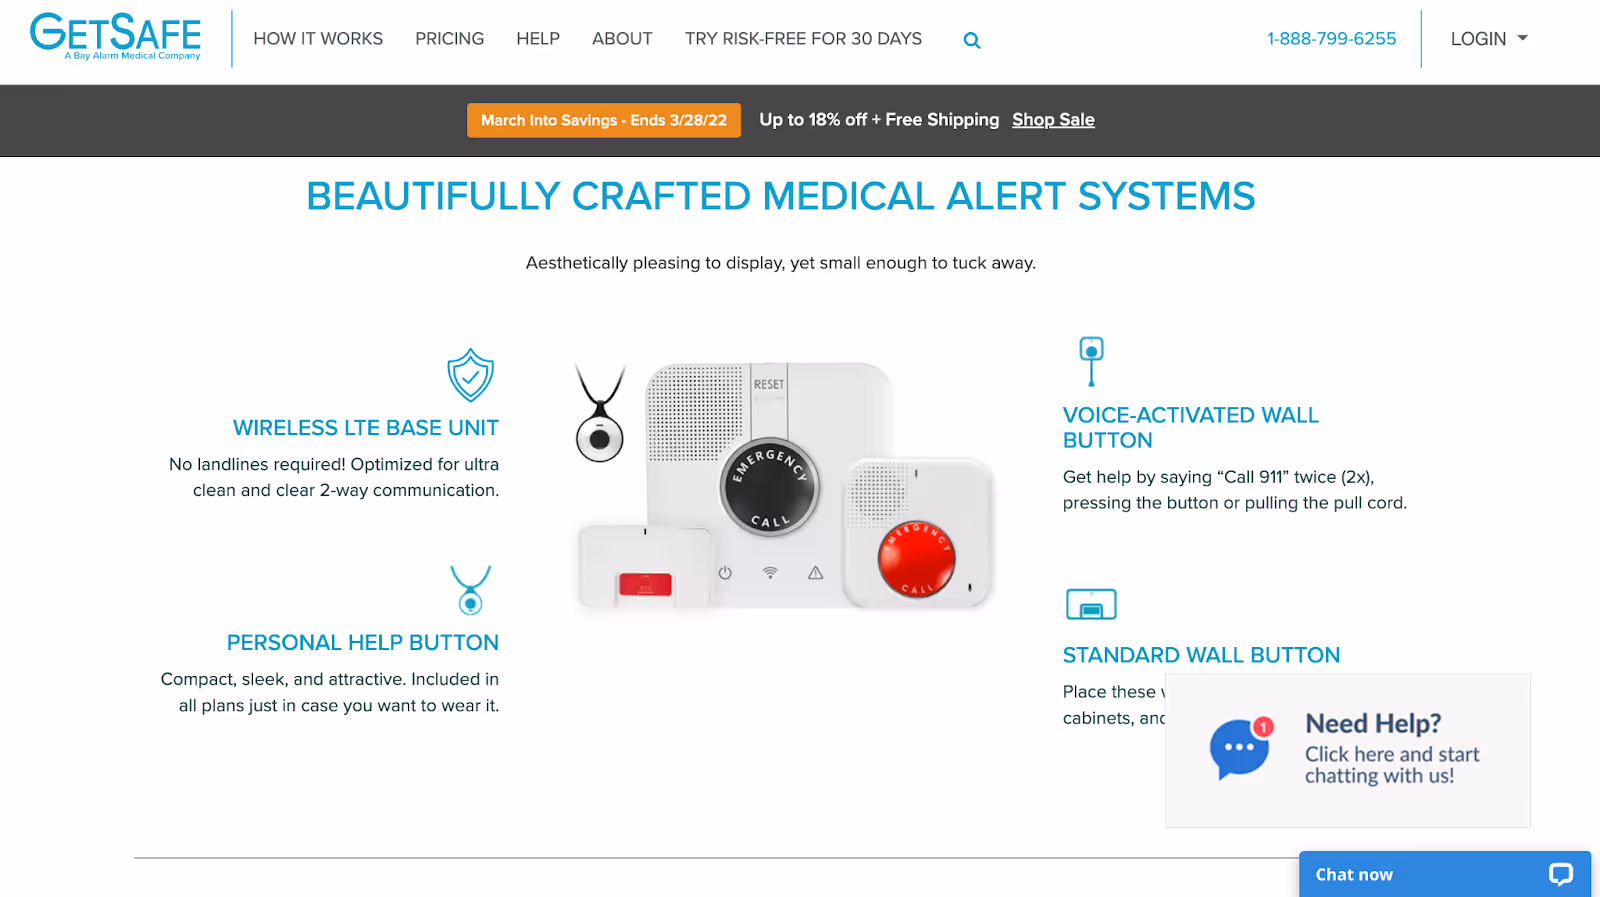Click the pendant icon above Personal Help Button
Screen dimensions: 1600x897
[470, 590]
